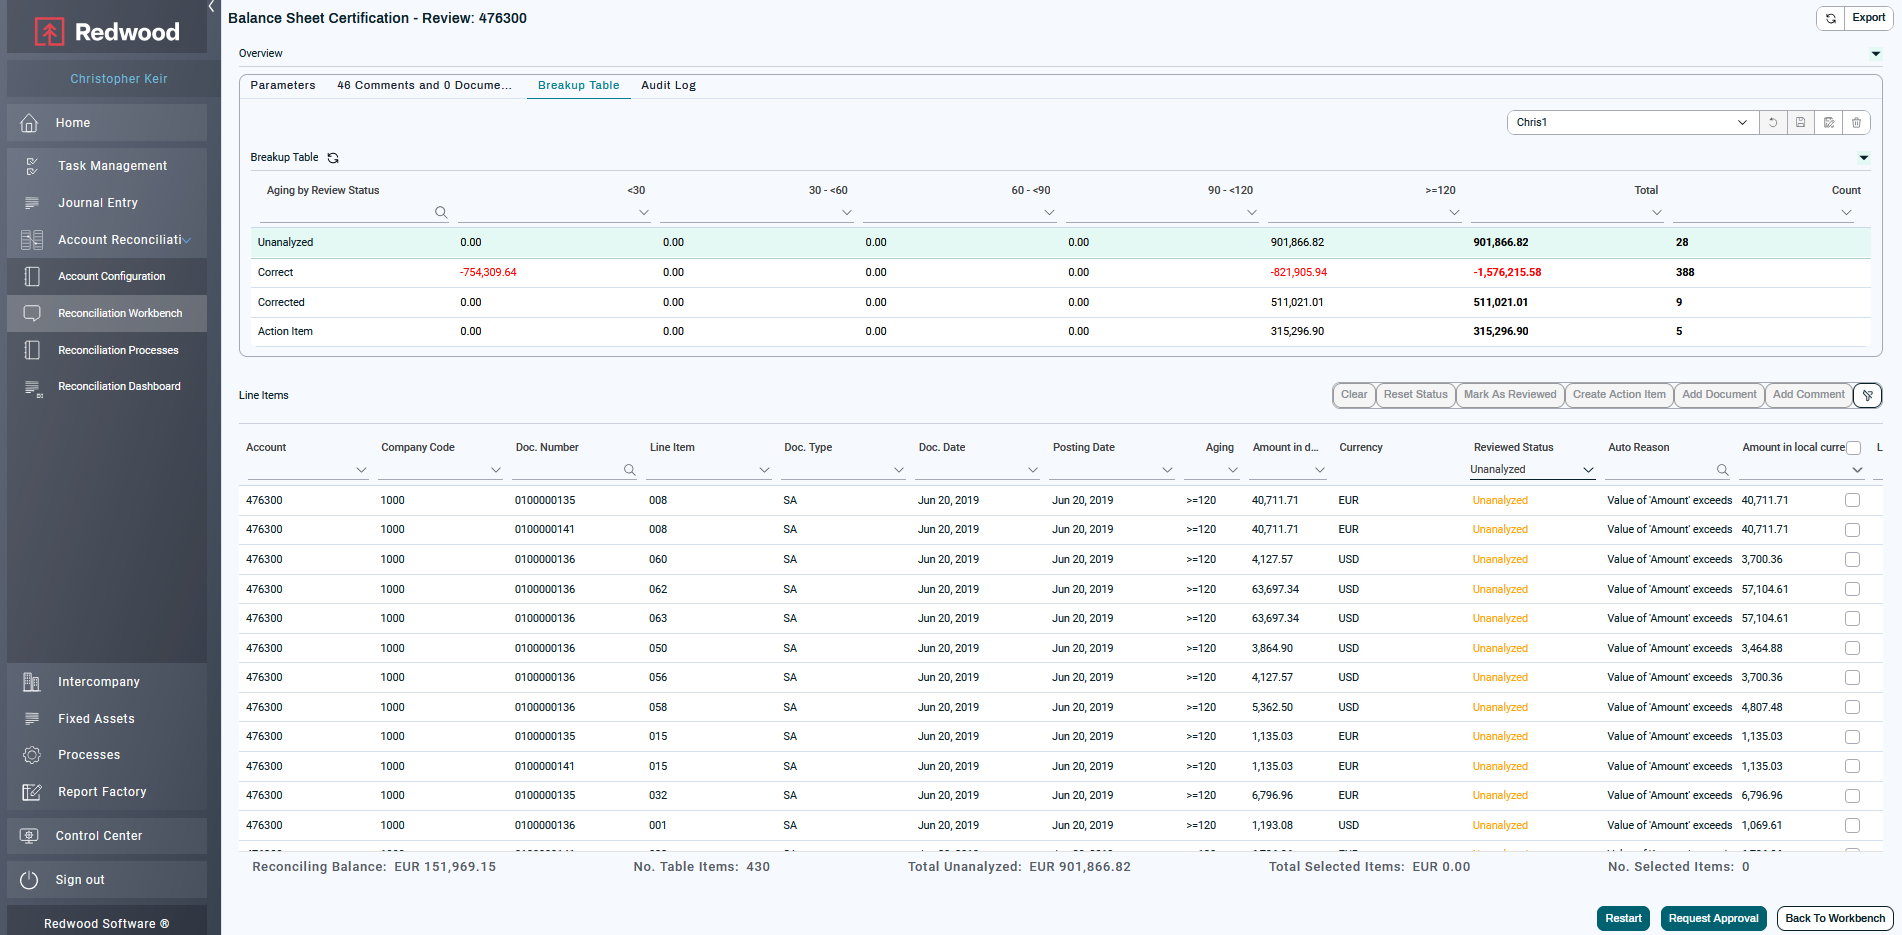Collapse the Overview section arrow

1875,54
